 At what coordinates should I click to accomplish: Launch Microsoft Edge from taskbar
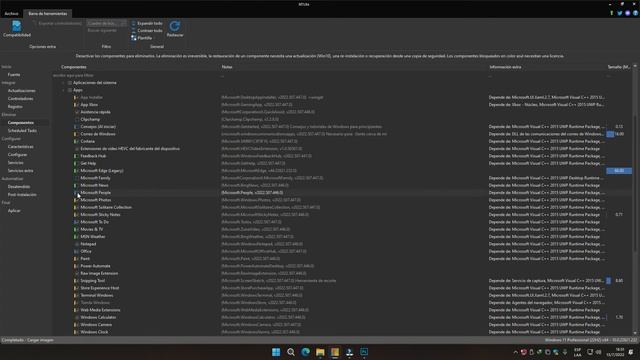tap(305, 352)
